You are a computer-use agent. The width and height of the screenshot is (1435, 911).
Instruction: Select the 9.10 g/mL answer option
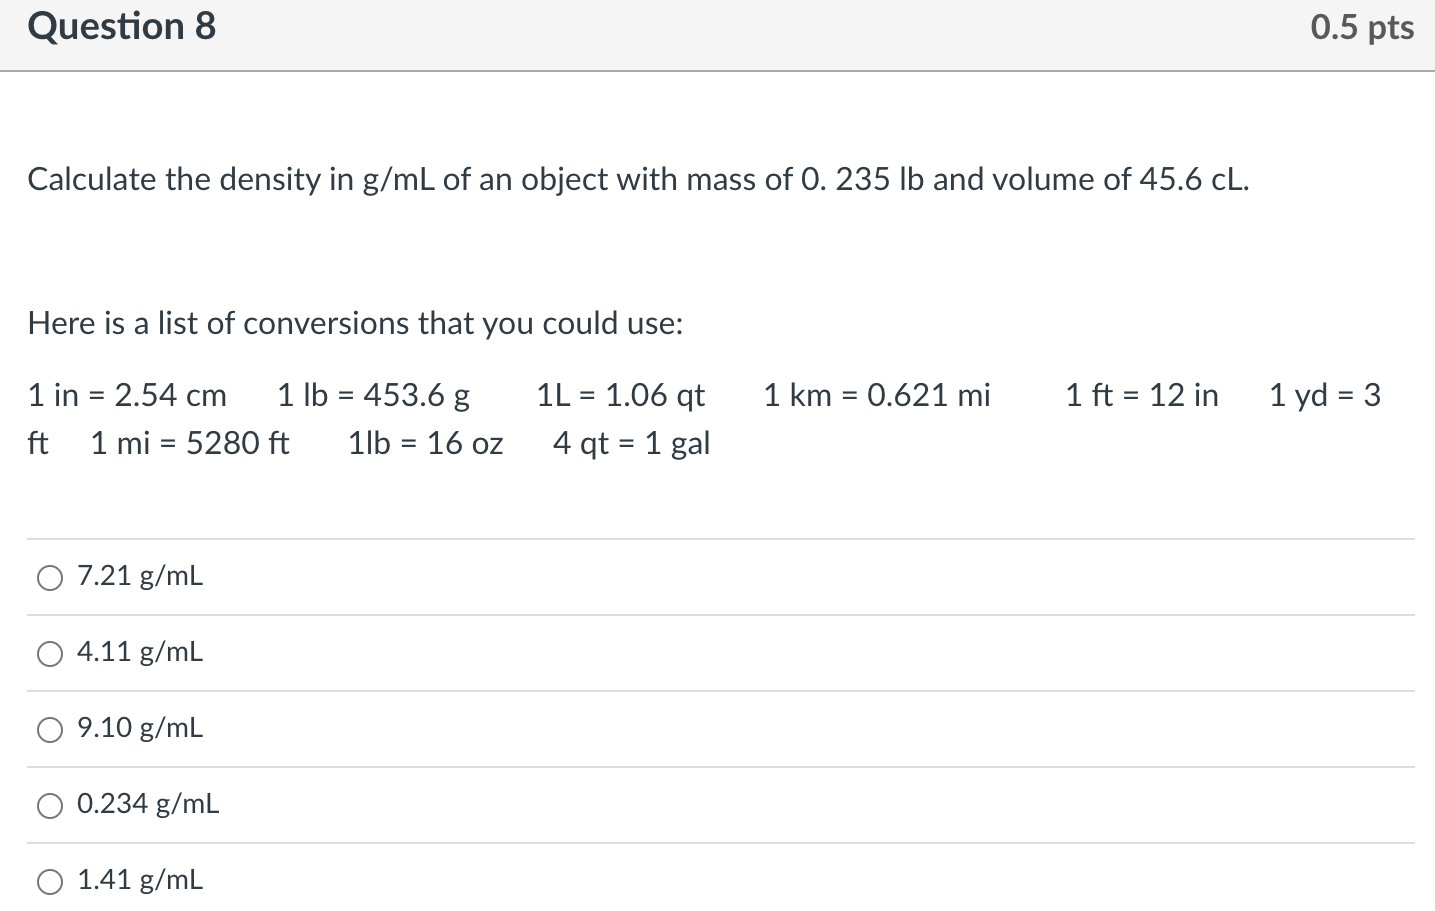coord(49,729)
